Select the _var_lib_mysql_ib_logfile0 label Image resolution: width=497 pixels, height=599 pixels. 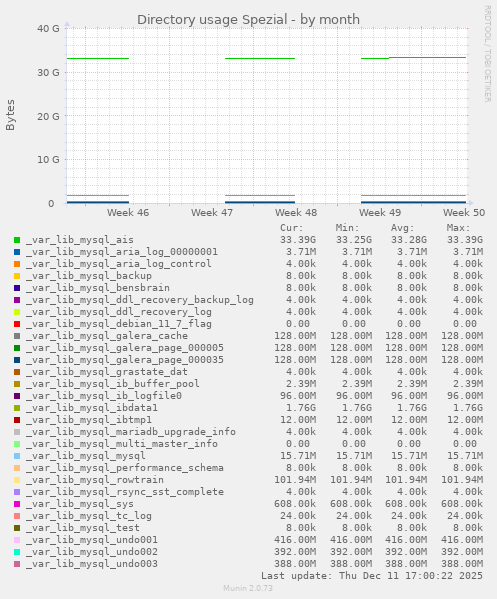click(x=104, y=396)
